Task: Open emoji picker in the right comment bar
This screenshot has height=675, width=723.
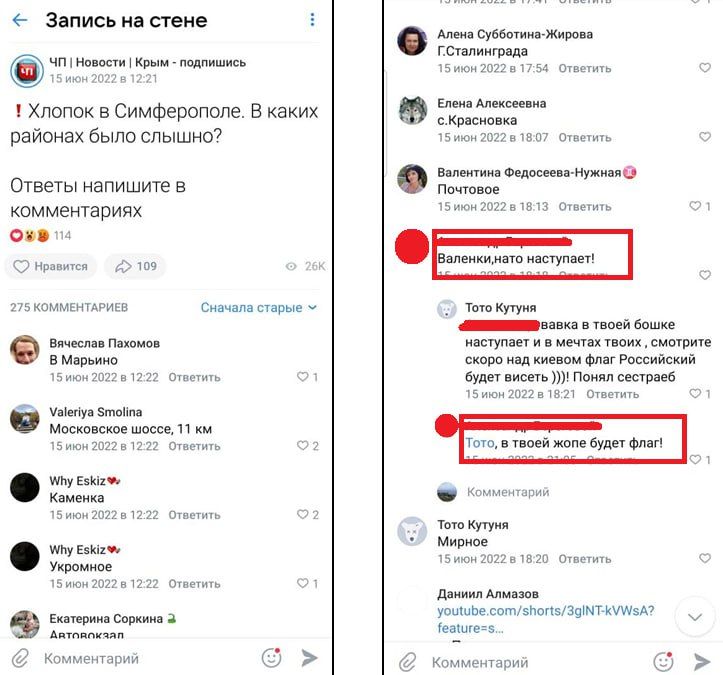Action: pyautogui.click(x=663, y=661)
